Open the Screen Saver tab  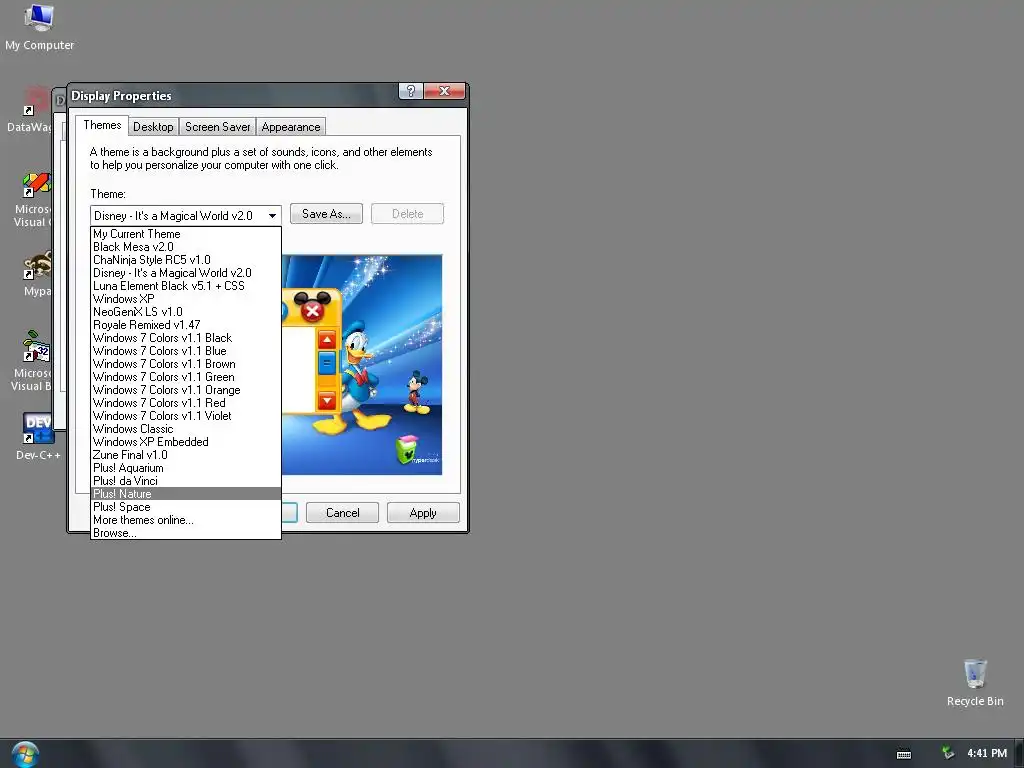(x=217, y=127)
